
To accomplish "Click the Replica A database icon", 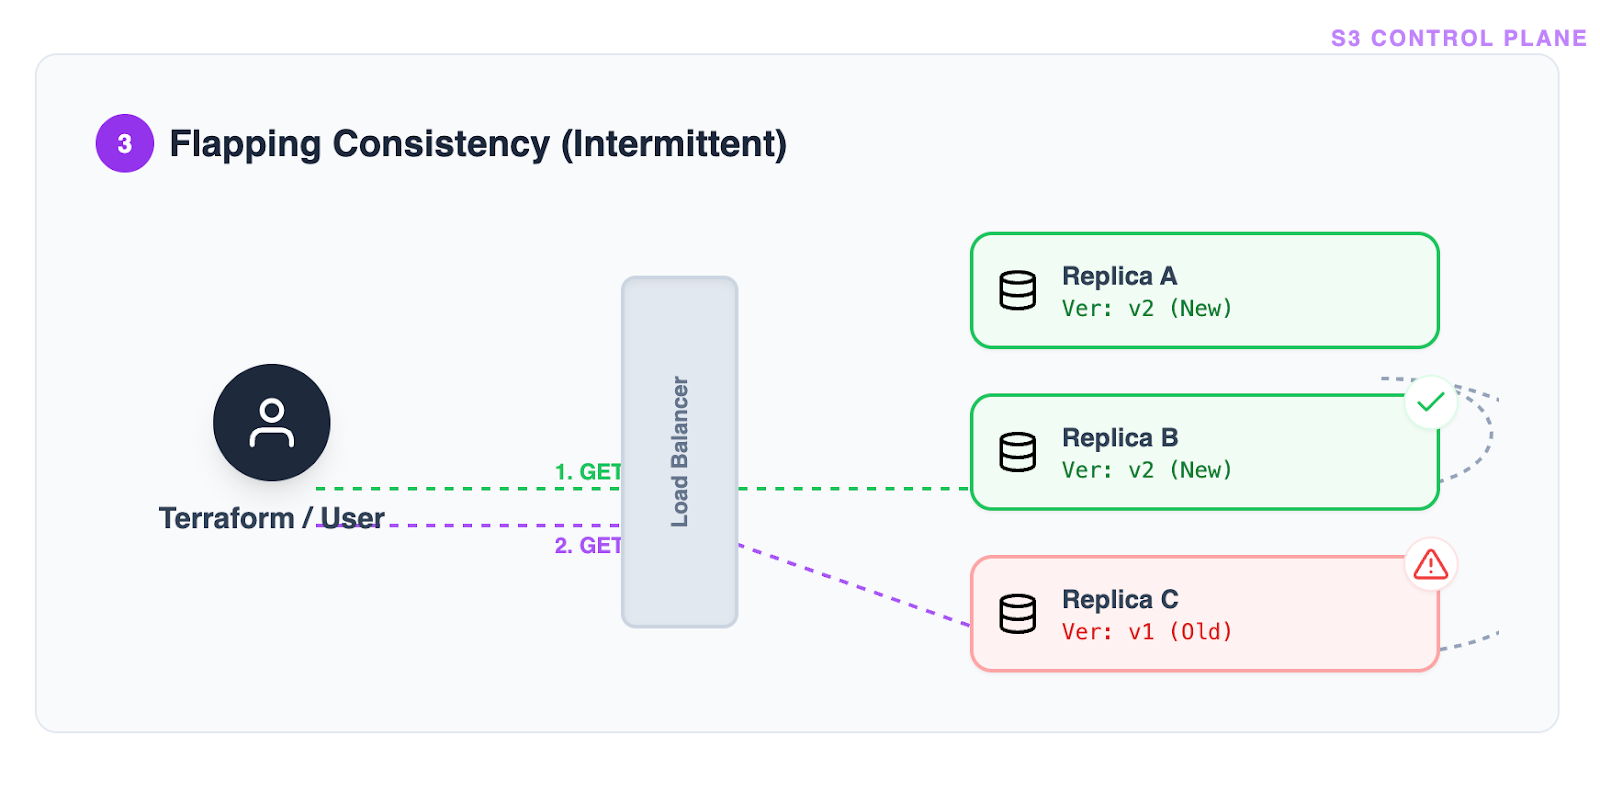I will pyautogui.click(x=1017, y=291).
